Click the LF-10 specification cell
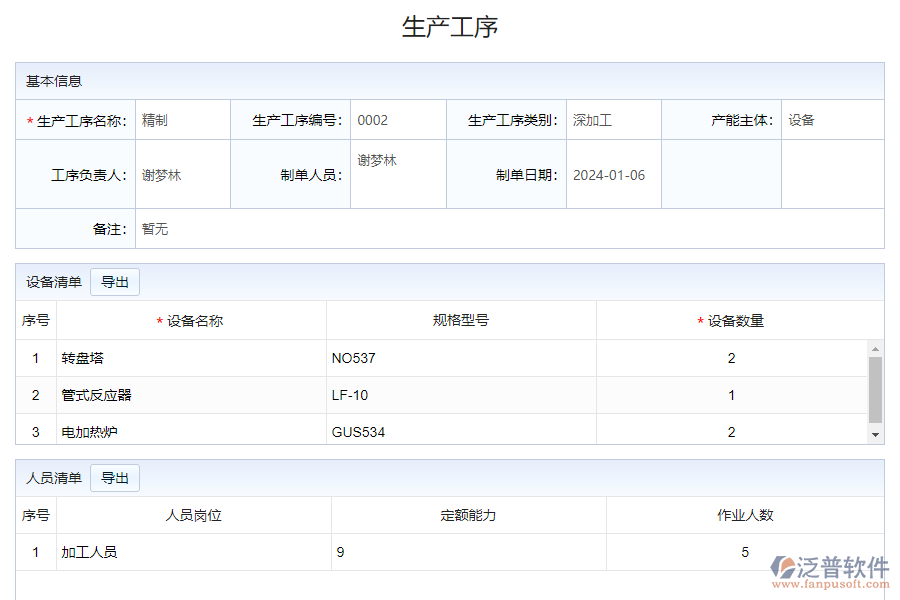Viewport: 900px width, 600px height. (x=460, y=395)
